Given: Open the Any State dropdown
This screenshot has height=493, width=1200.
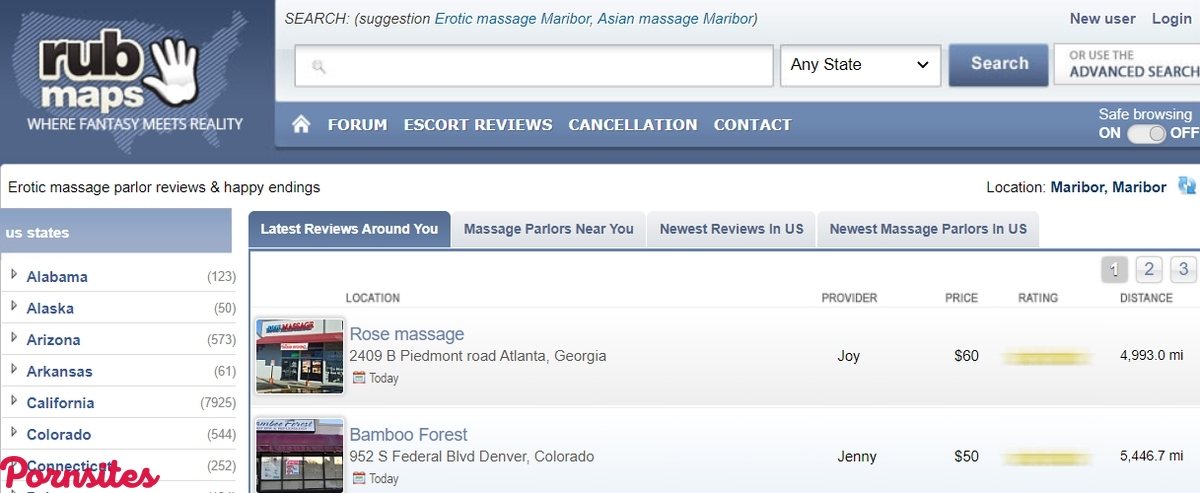Looking at the screenshot, I should tap(860, 65).
